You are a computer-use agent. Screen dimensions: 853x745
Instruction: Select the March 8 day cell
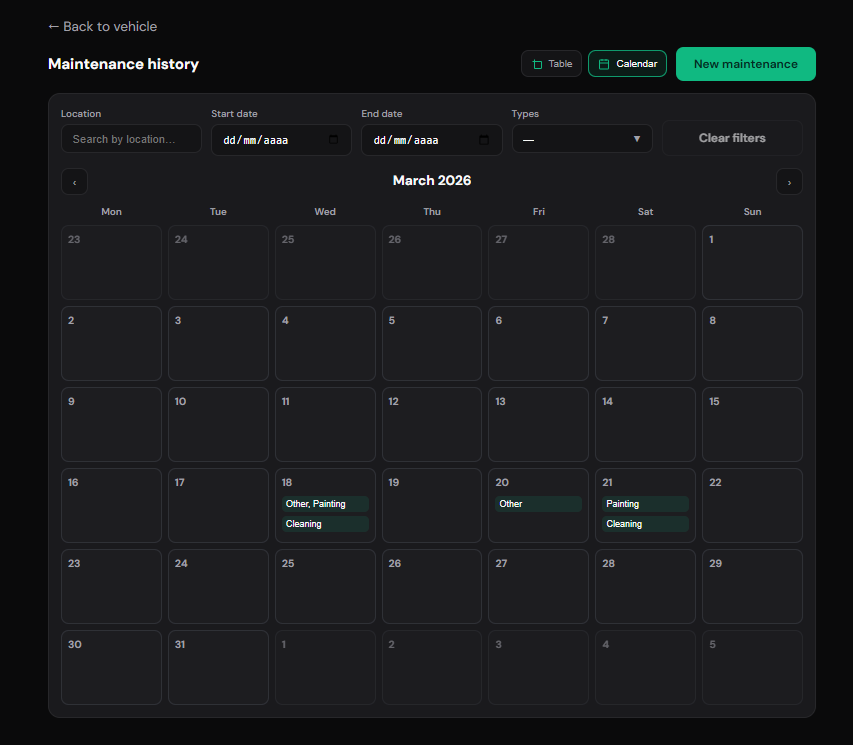click(752, 343)
